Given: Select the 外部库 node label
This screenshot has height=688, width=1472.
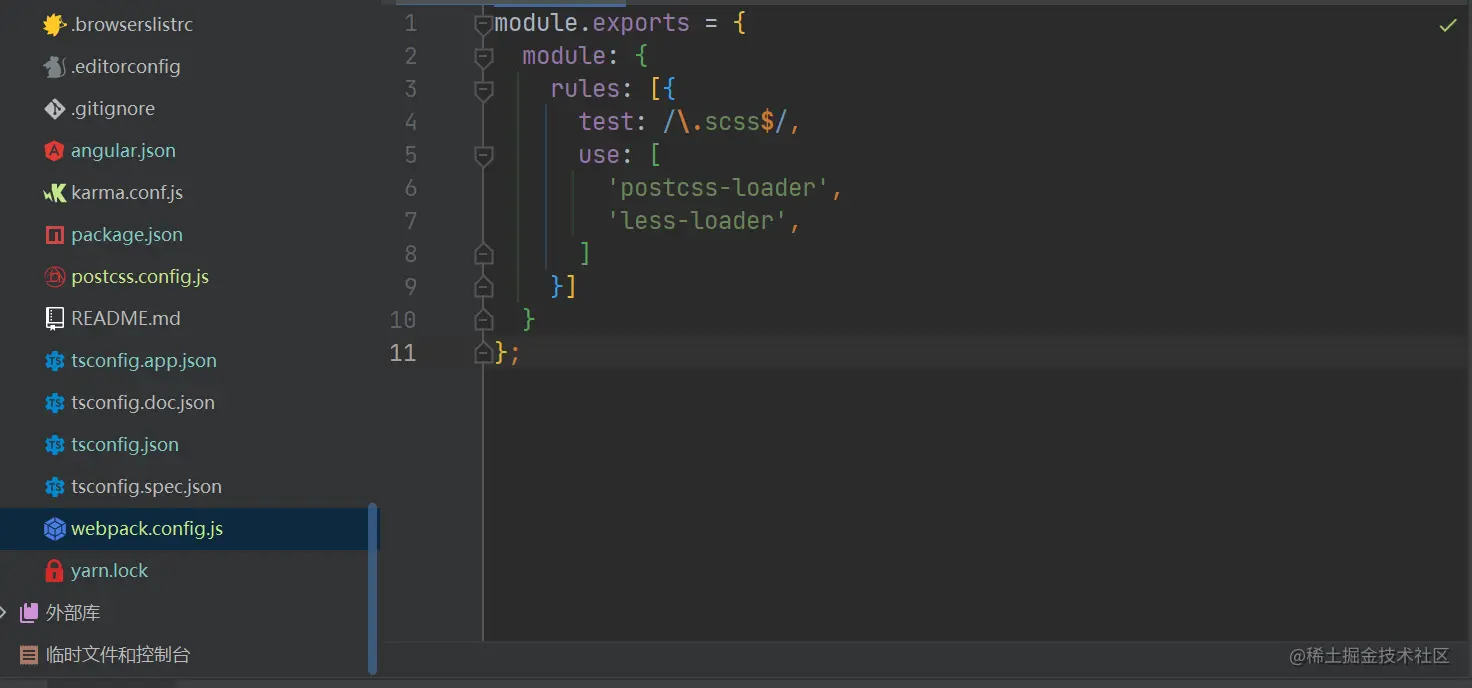Looking at the screenshot, I should [x=73, y=613].
